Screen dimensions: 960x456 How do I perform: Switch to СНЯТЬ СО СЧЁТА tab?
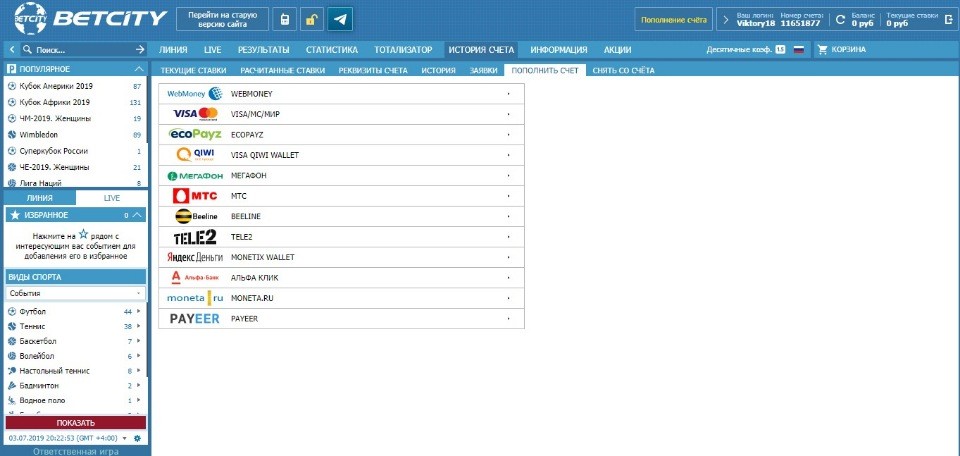(x=623, y=70)
